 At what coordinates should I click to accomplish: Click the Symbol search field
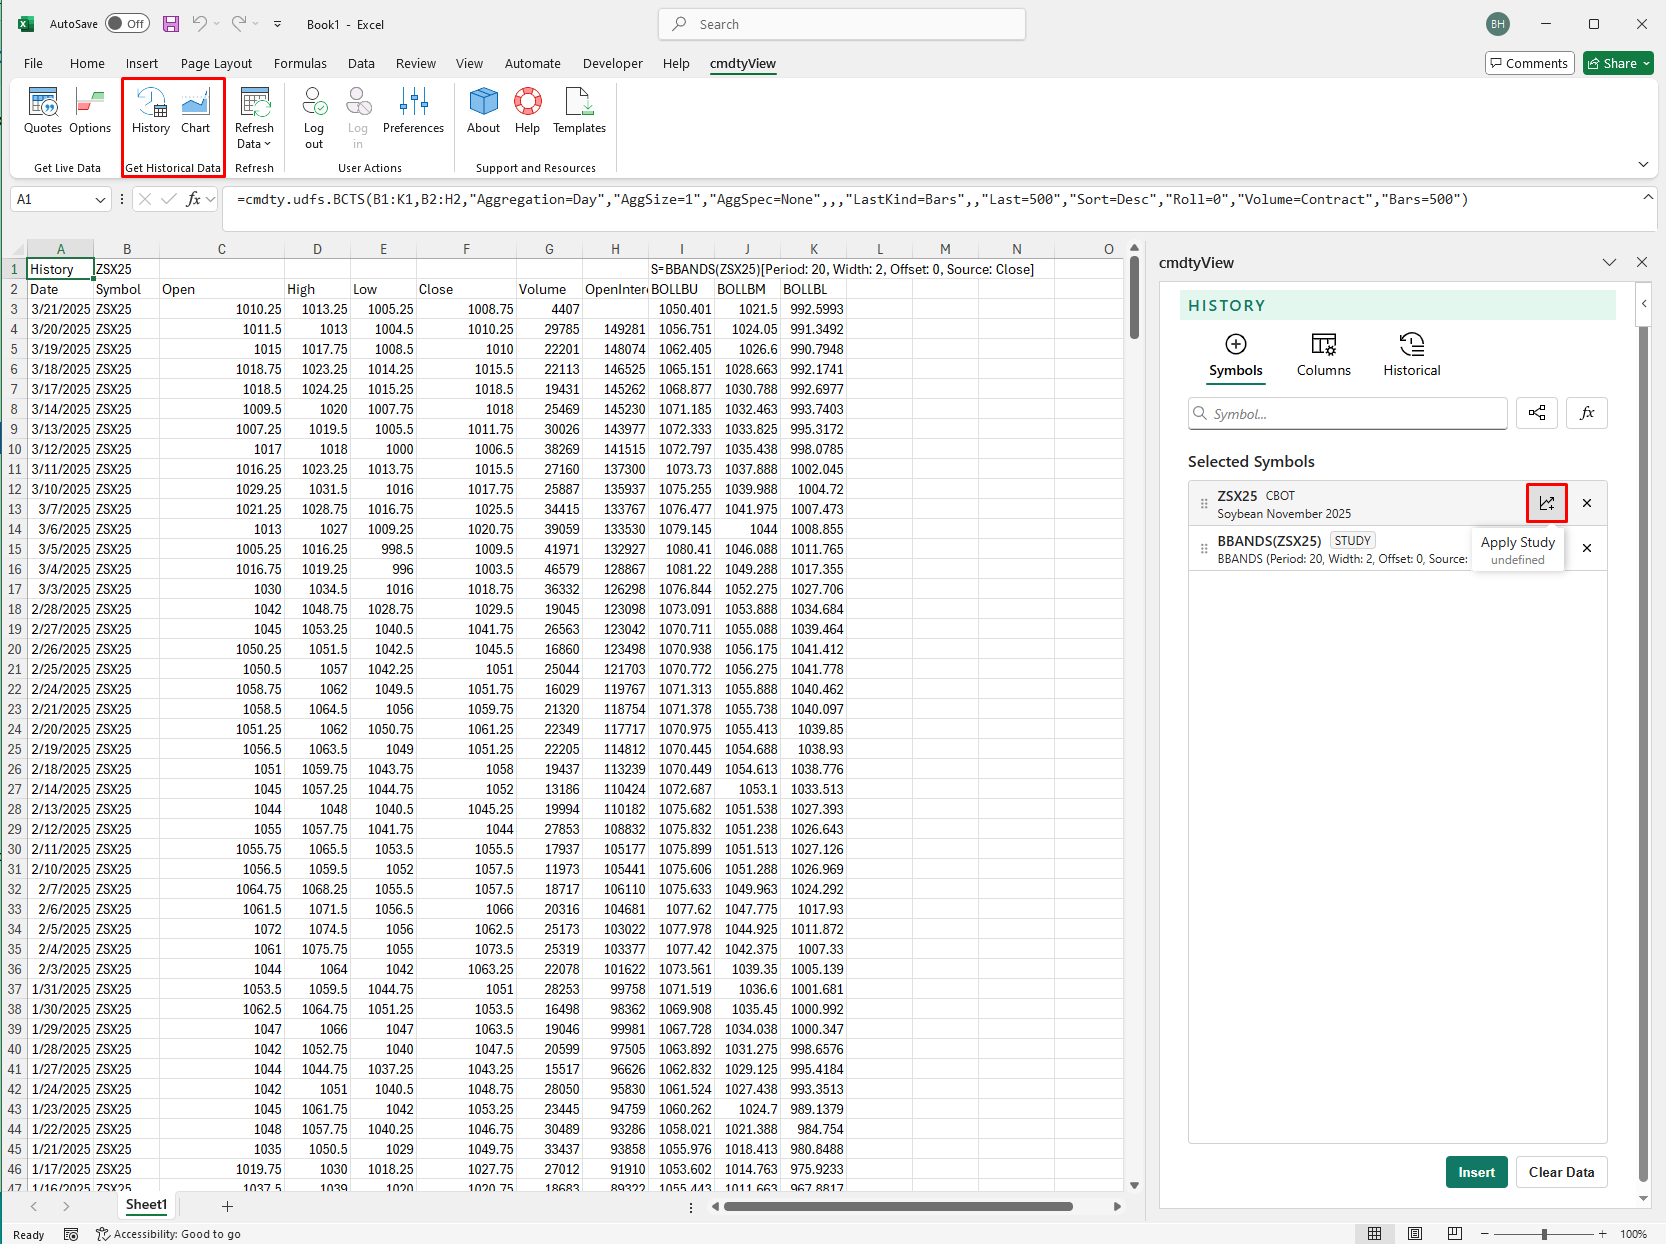1347,414
